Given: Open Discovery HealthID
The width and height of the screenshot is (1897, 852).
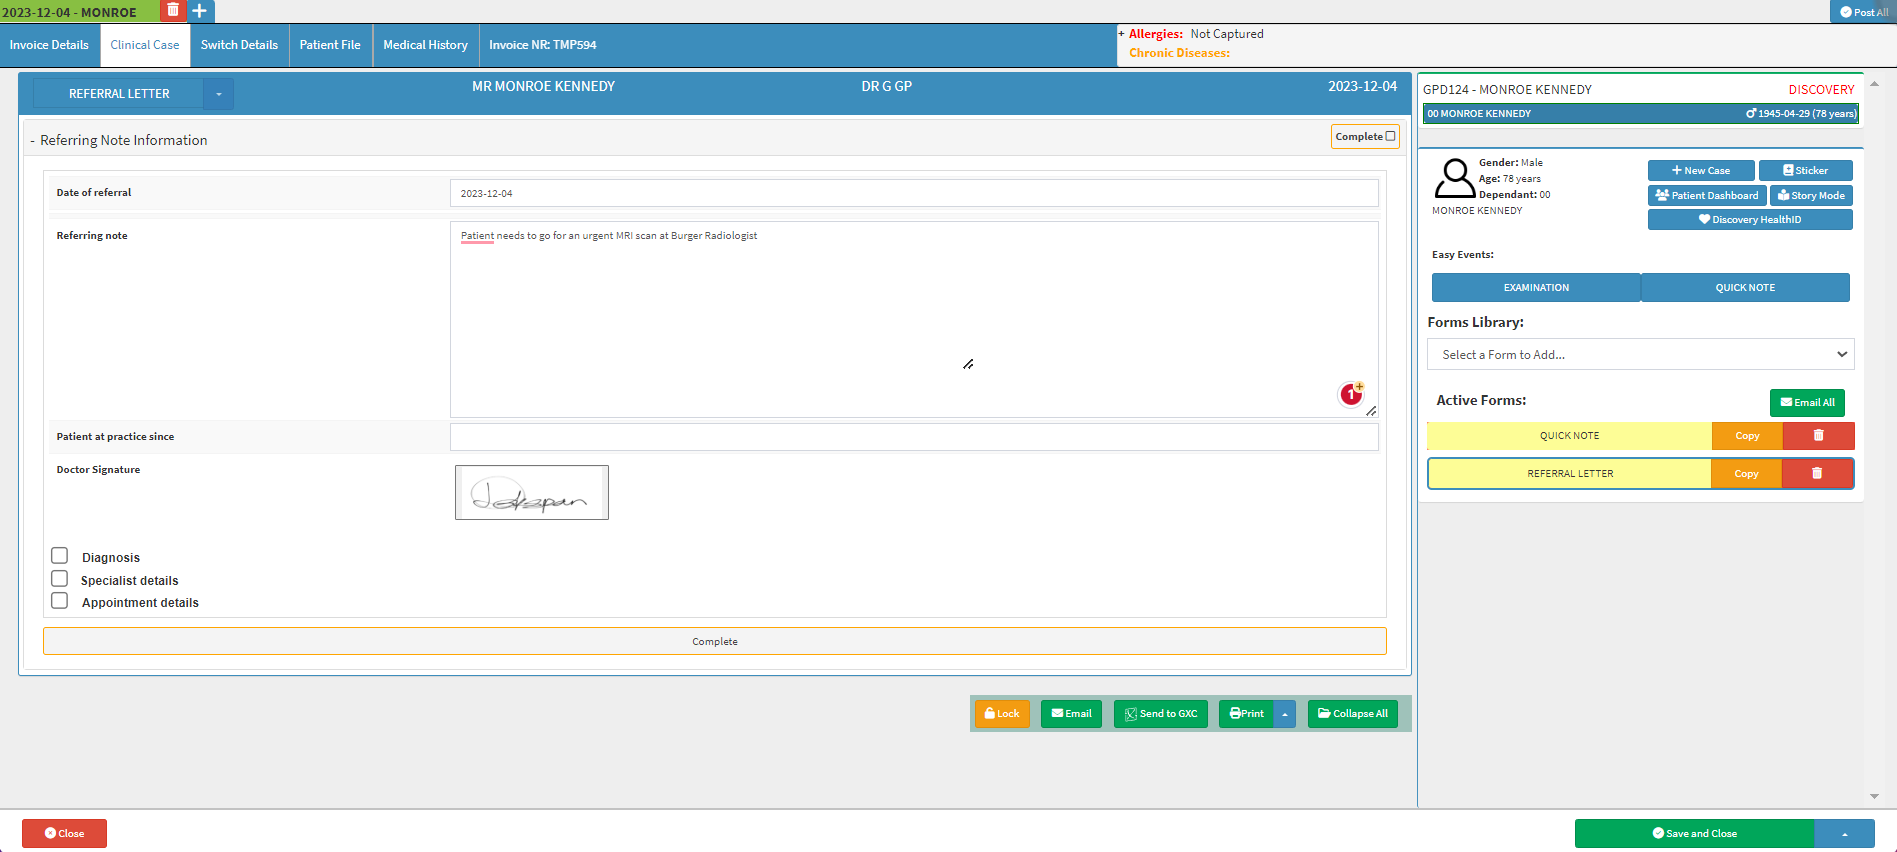Looking at the screenshot, I should (1749, 220).
